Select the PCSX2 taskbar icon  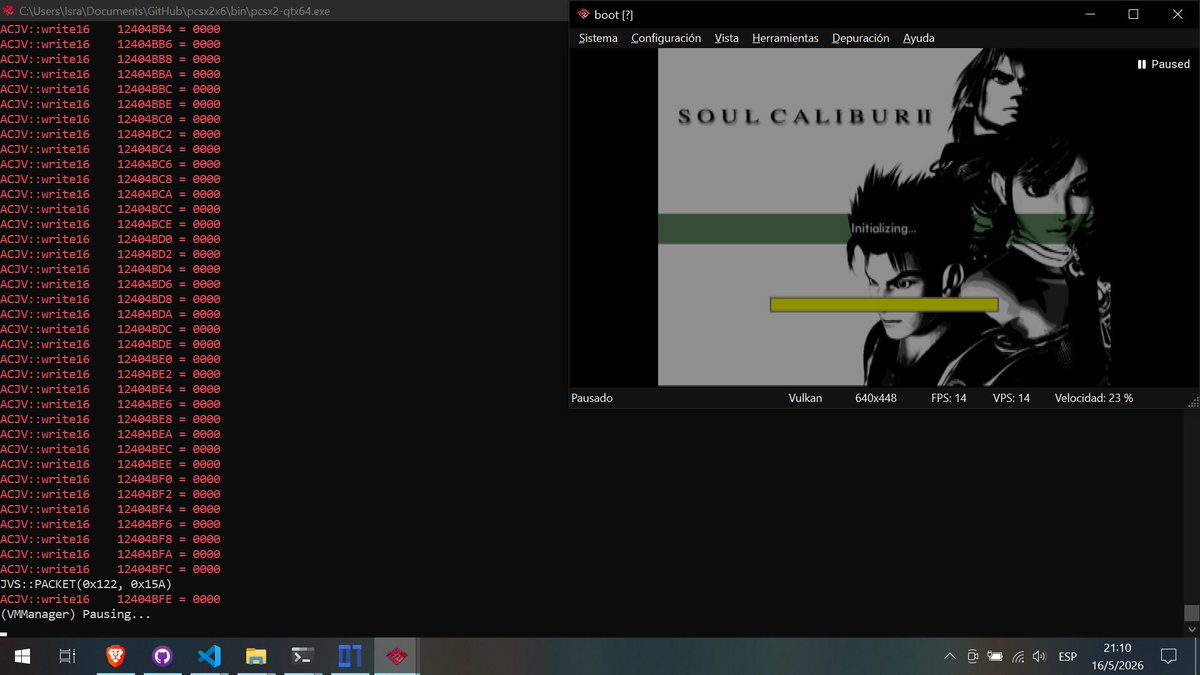(x=397, y=656)
